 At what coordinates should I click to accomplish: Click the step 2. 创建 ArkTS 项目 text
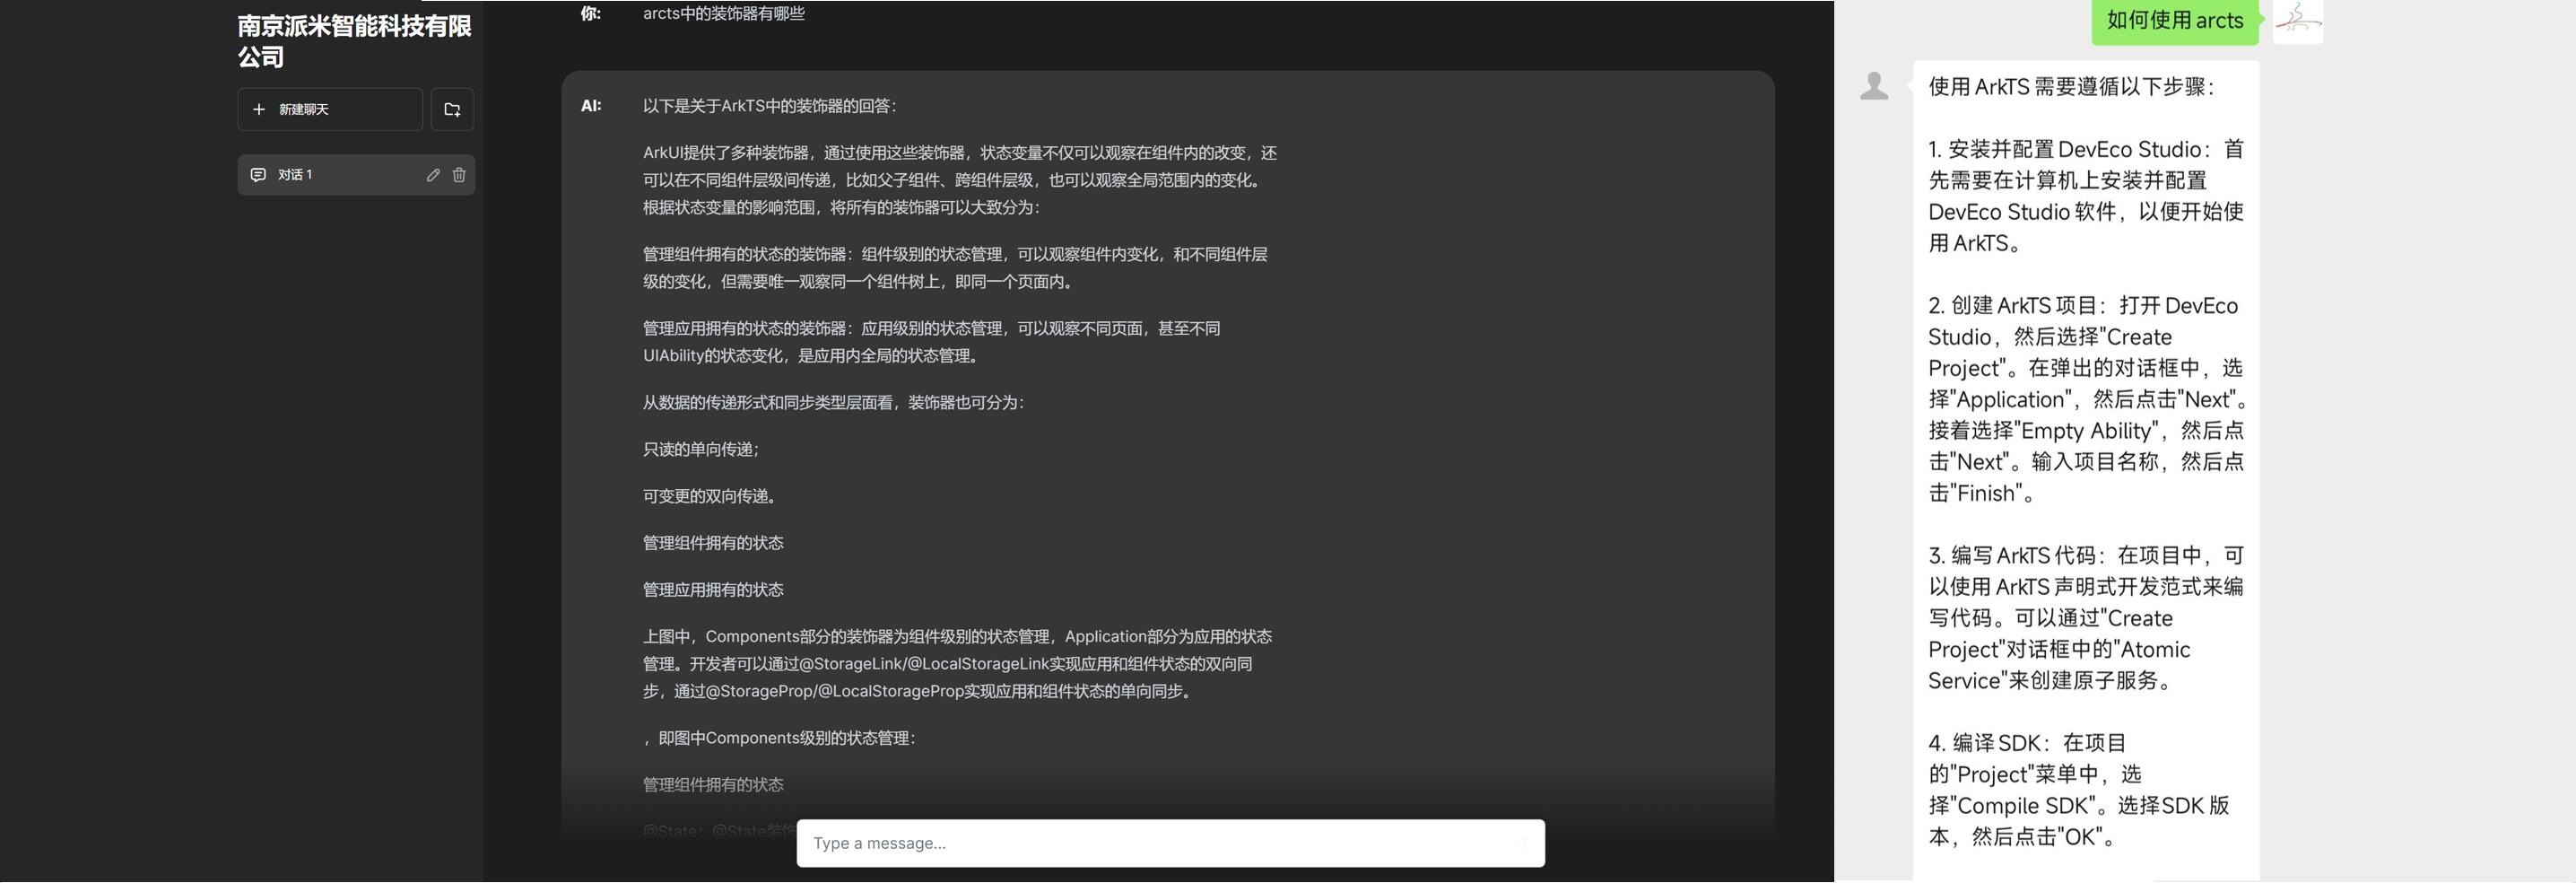coord(2088,399)
